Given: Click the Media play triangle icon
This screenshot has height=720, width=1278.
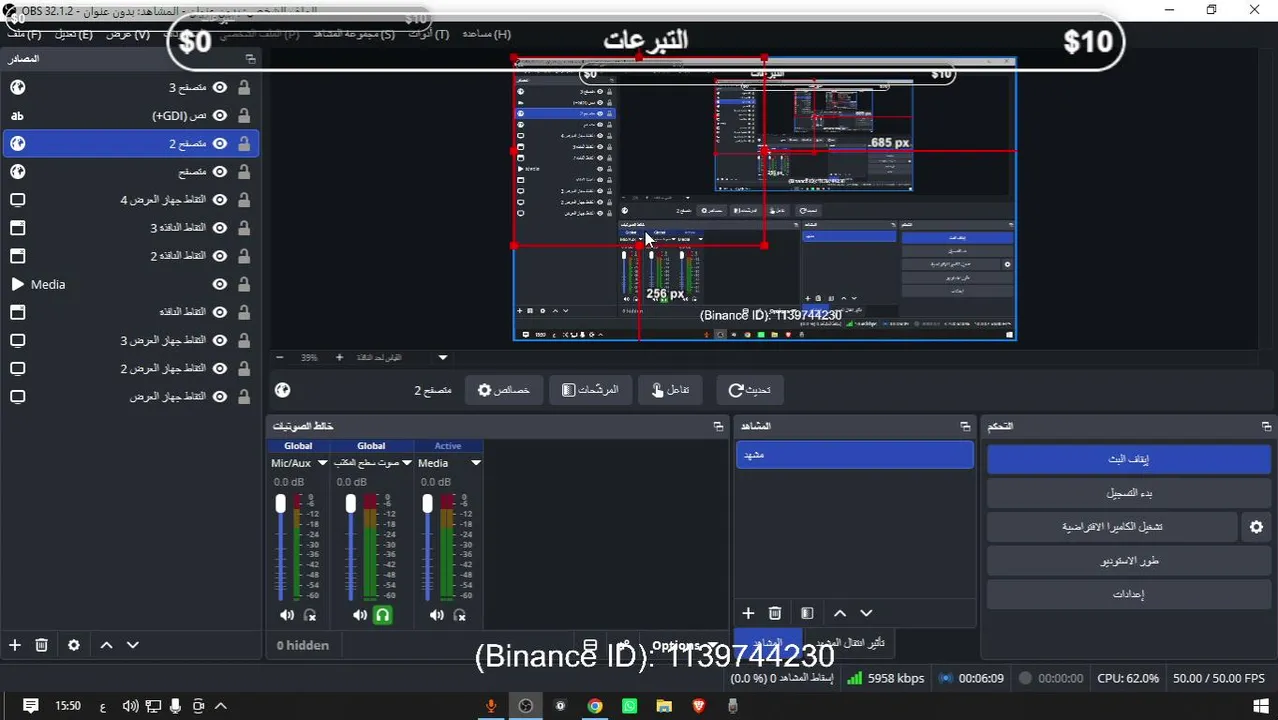Looking at the screenshot, I should coord(17,284).
